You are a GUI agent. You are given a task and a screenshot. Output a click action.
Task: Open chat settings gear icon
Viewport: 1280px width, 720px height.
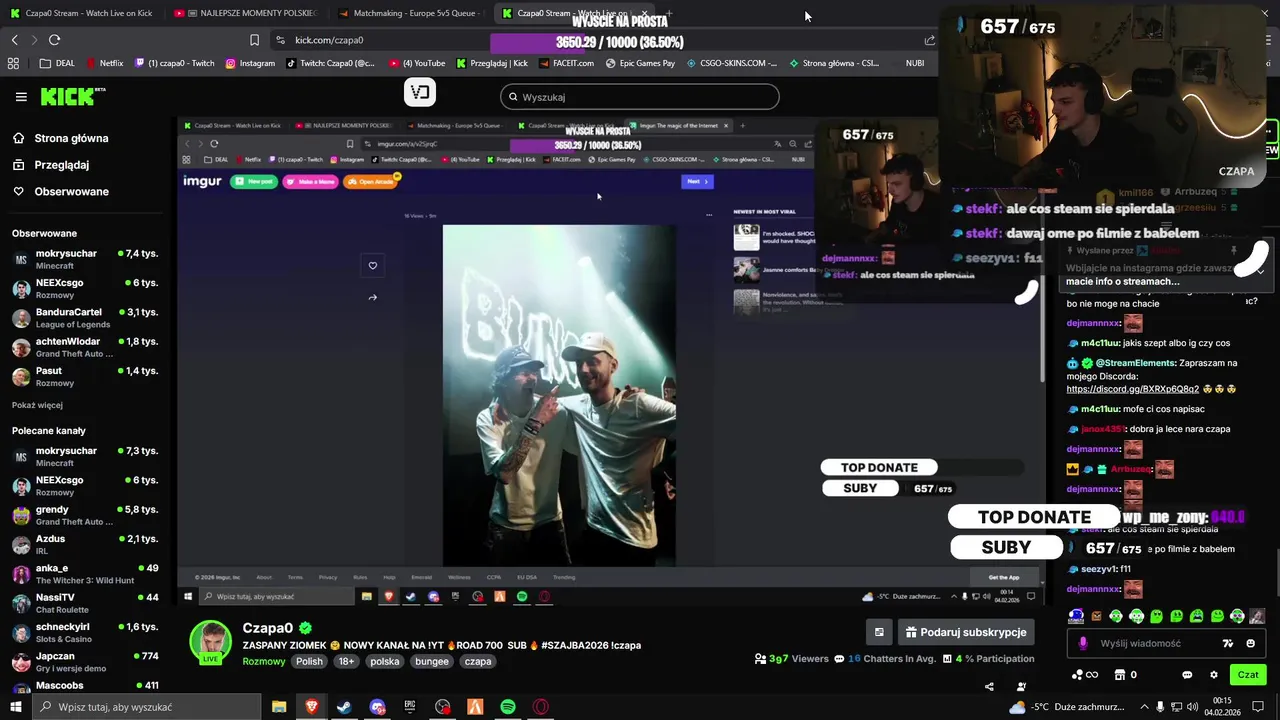[1214, 675]
